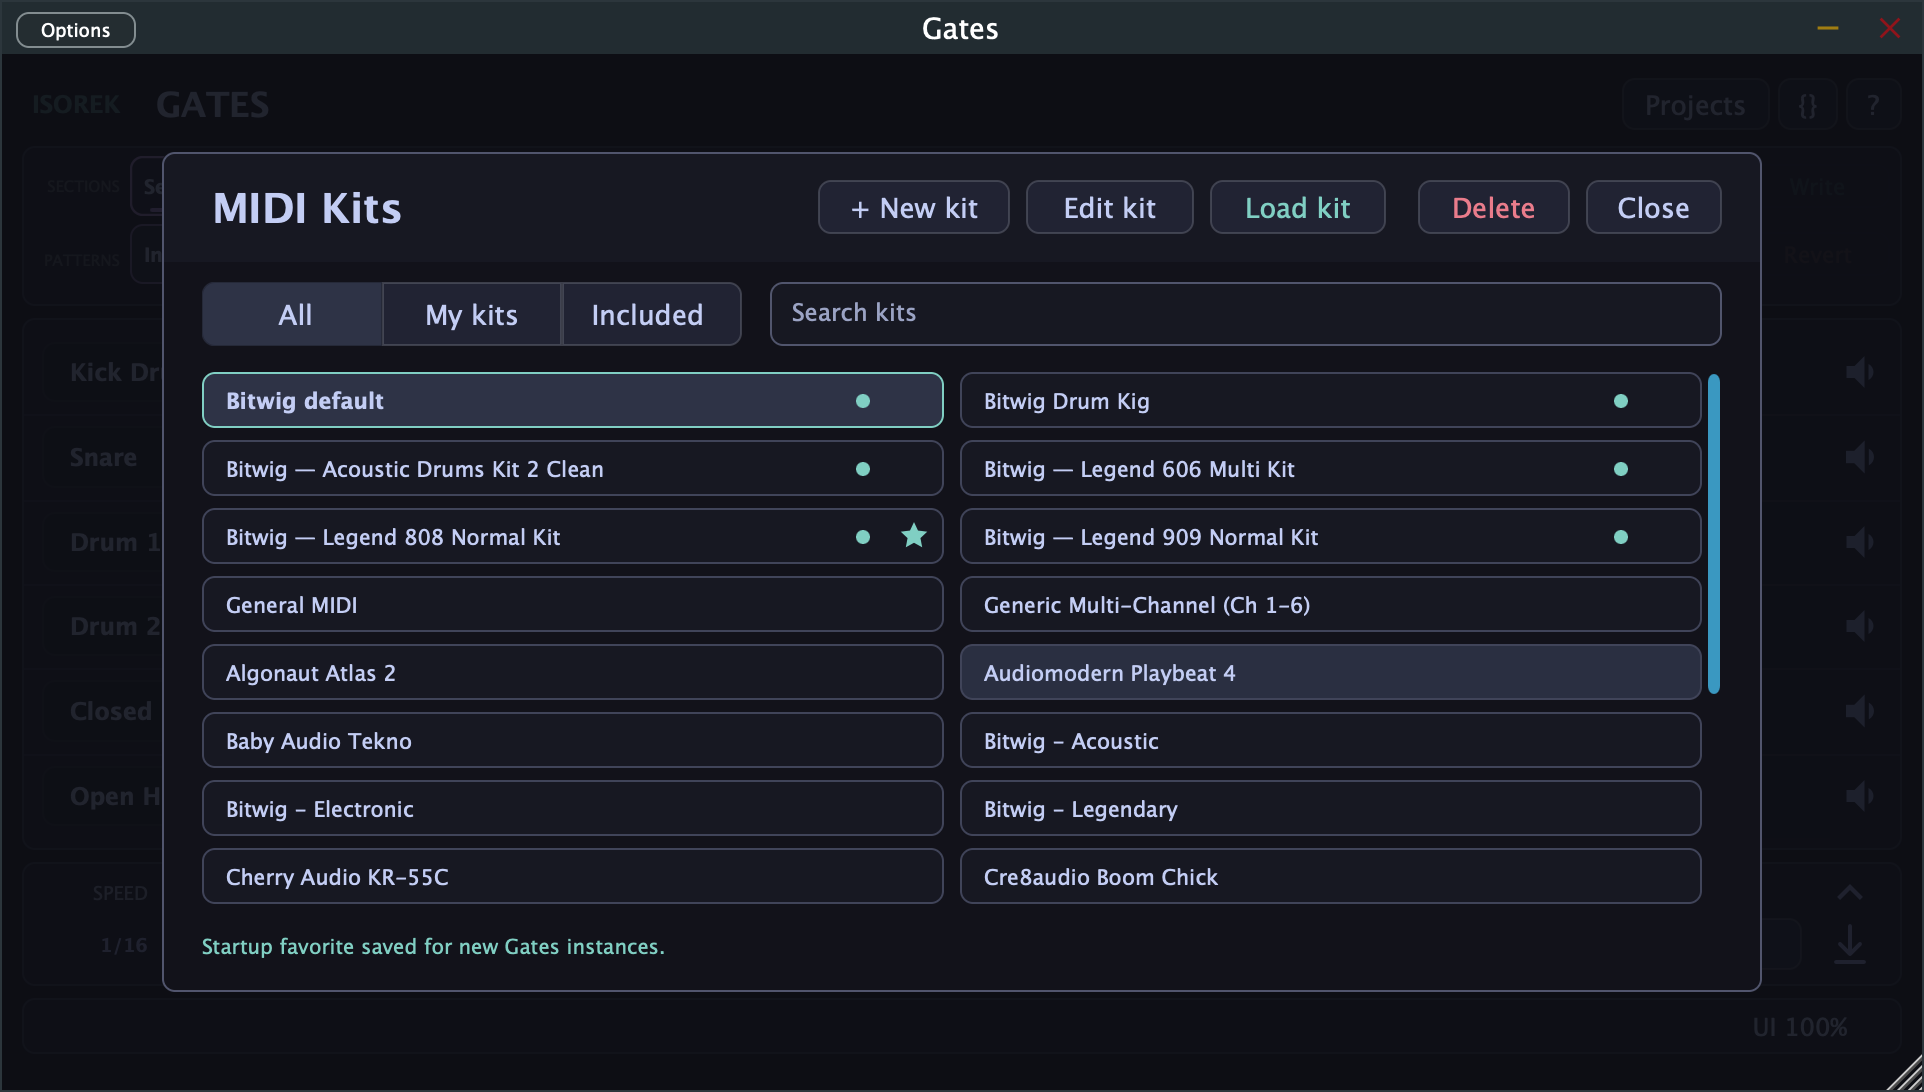Select the Cre8audio Boom Chick kit
1924x1092 pixels.
tap(1331, 876)
